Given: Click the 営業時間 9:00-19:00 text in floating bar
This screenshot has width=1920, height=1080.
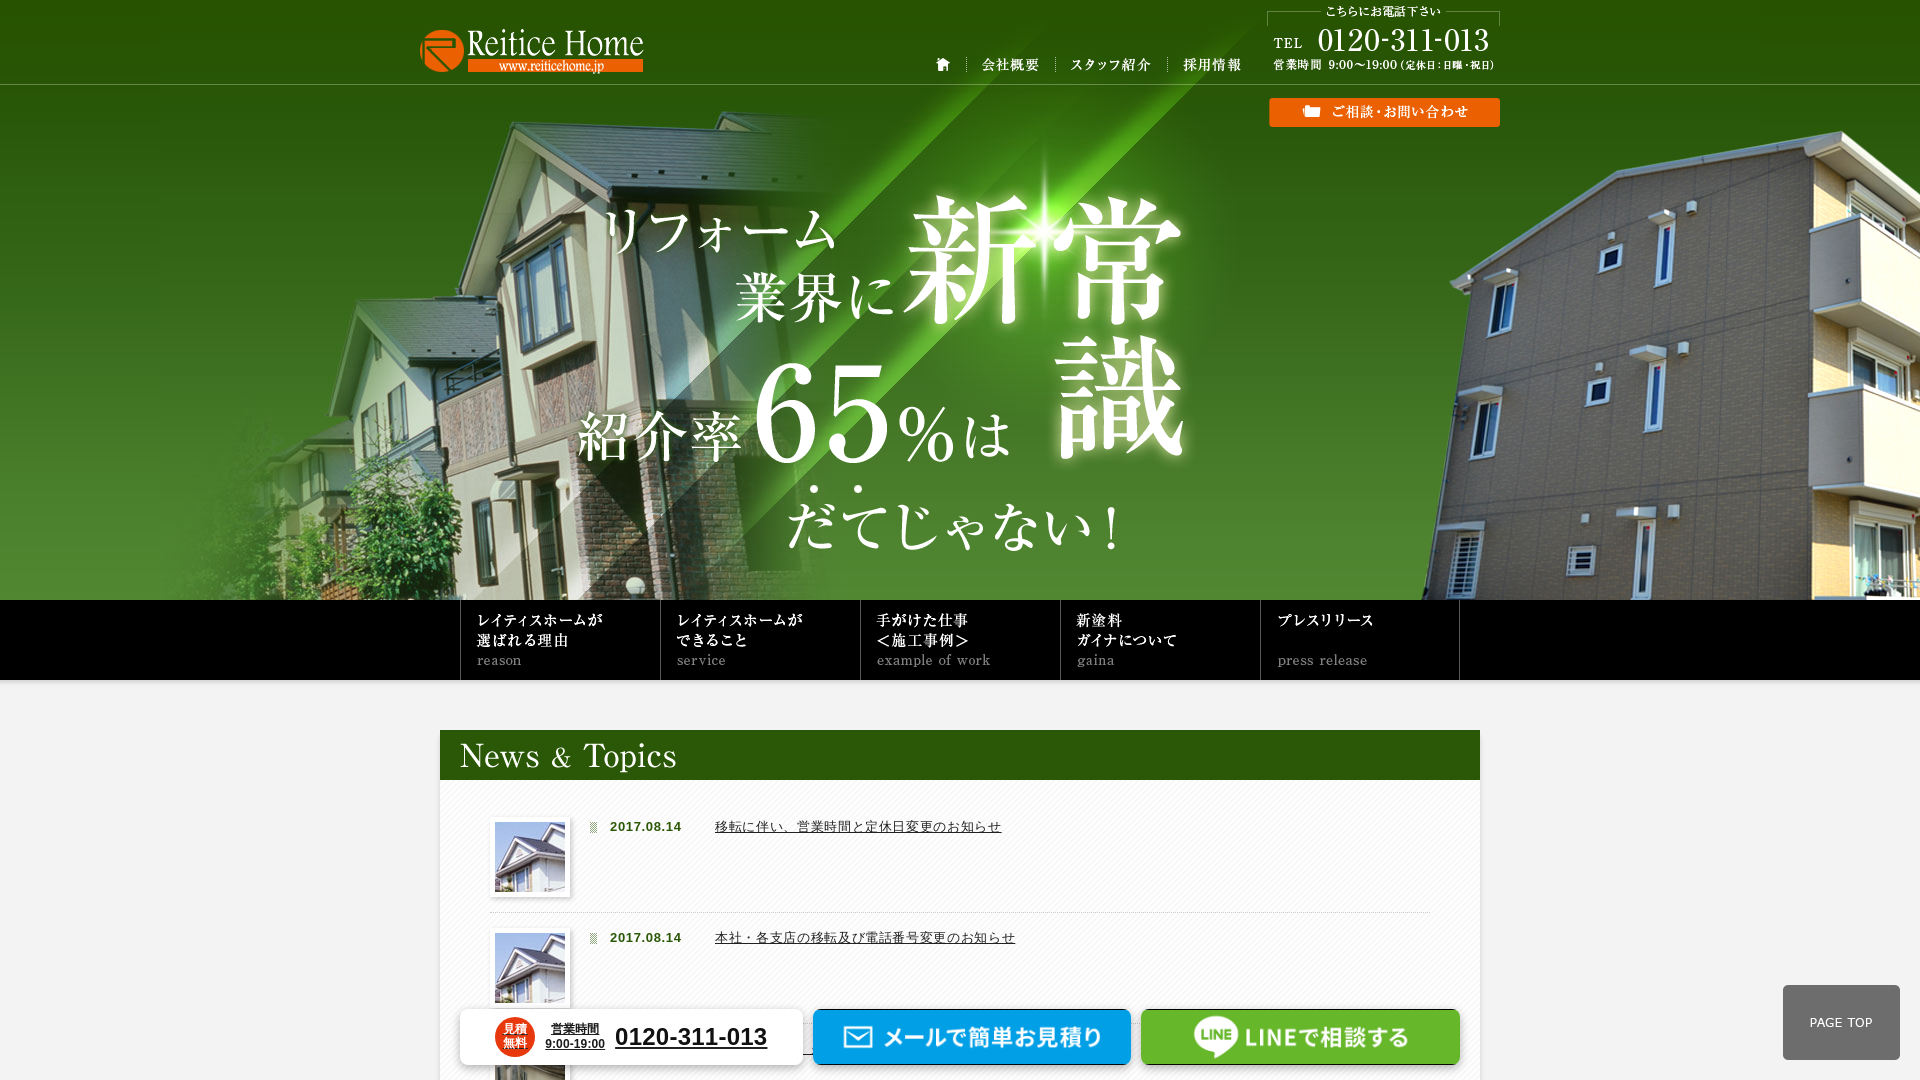Looking at the screenshot, I should coord(575,1037).
